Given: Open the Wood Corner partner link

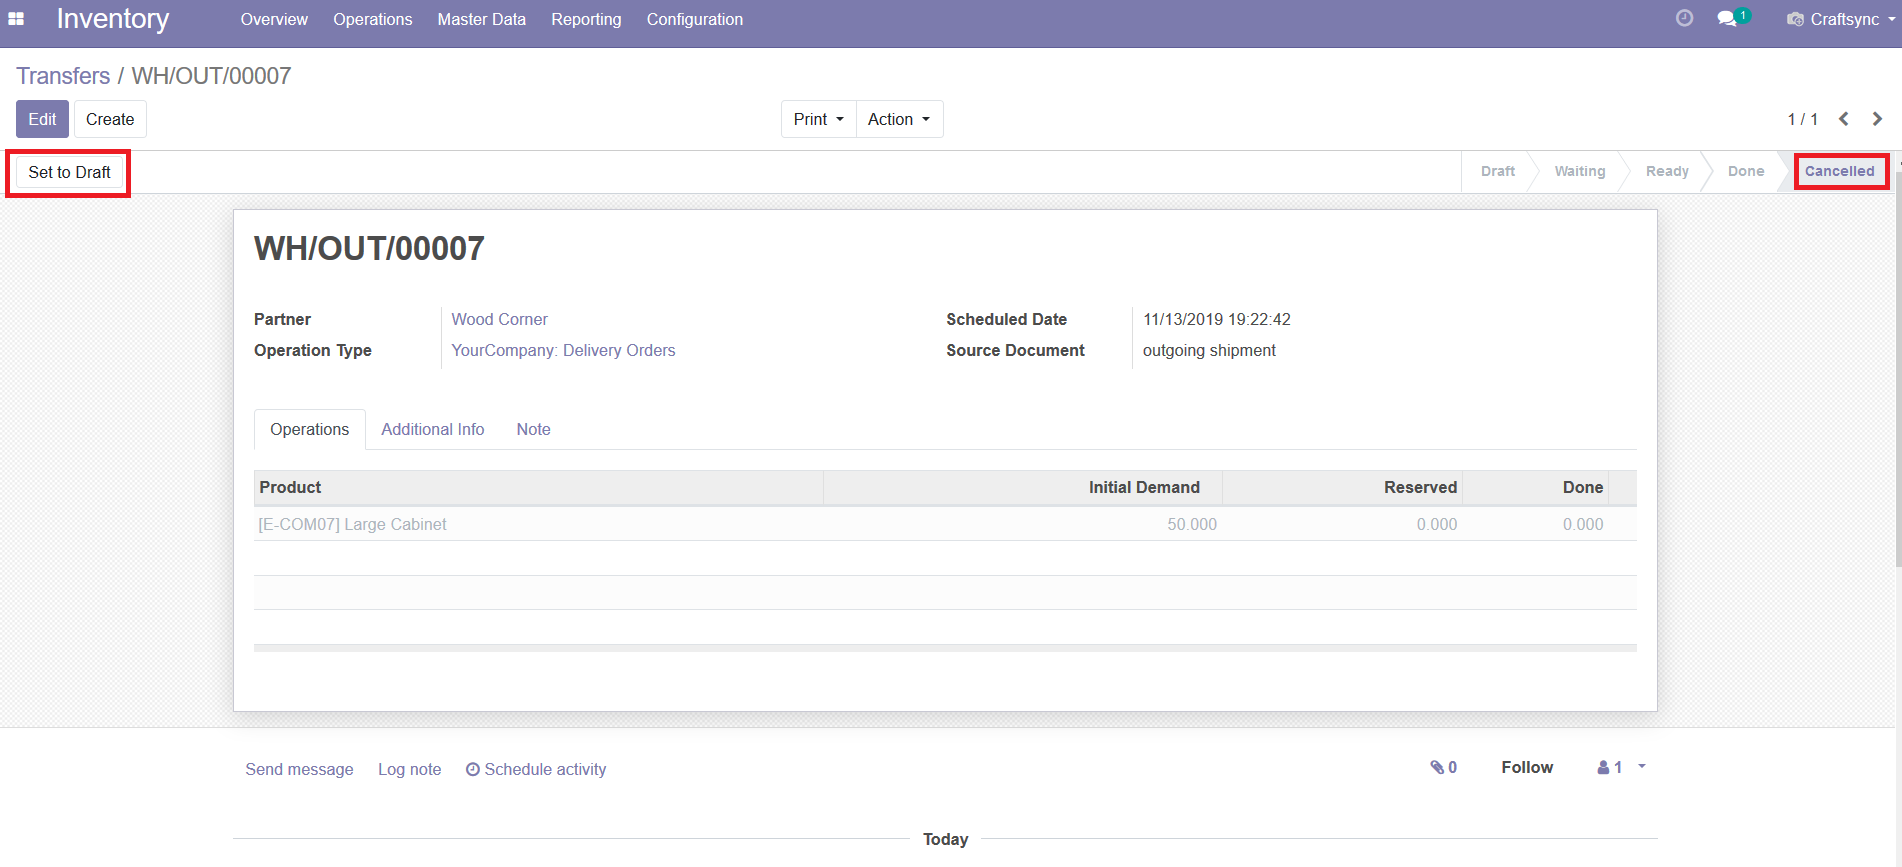Looking at the screenshot, I should click(499, 319).
